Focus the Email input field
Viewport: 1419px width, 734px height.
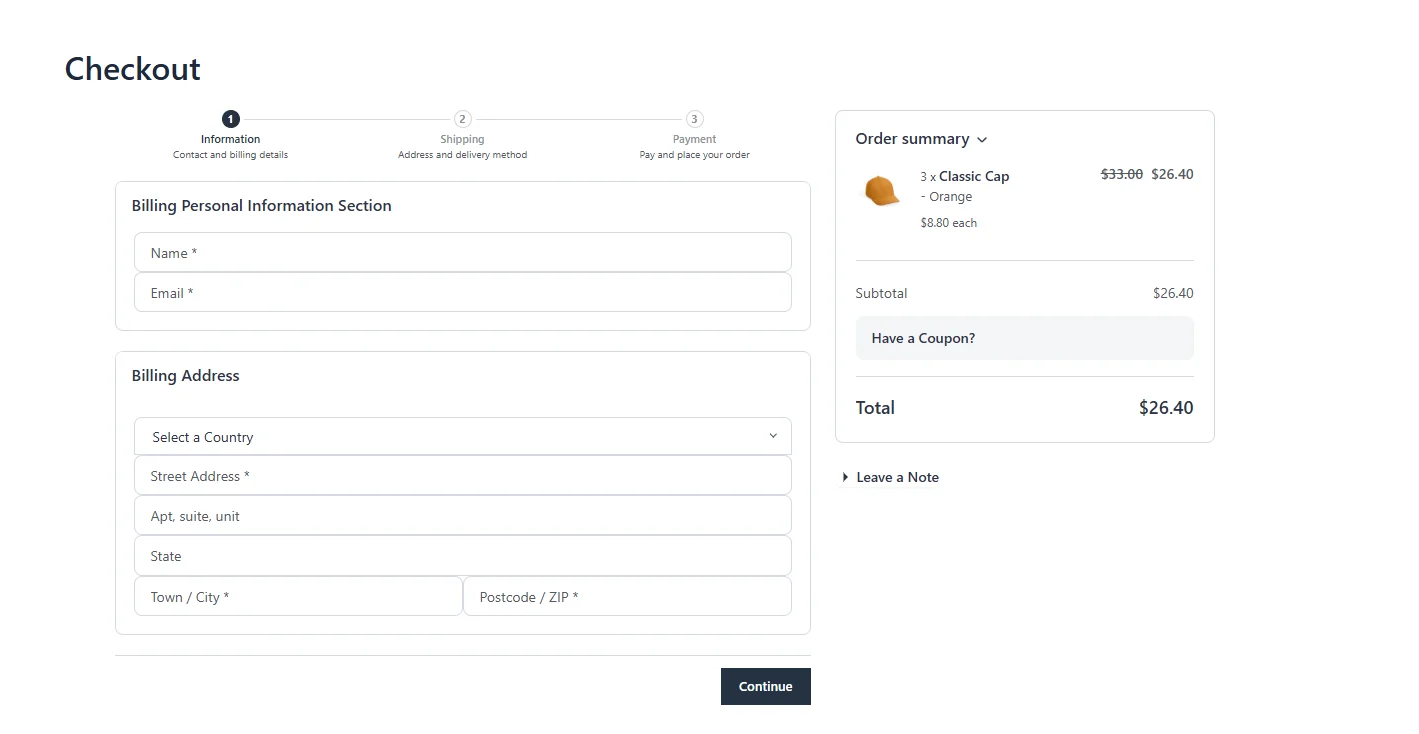pyautogui.click(x=463, y=293)
